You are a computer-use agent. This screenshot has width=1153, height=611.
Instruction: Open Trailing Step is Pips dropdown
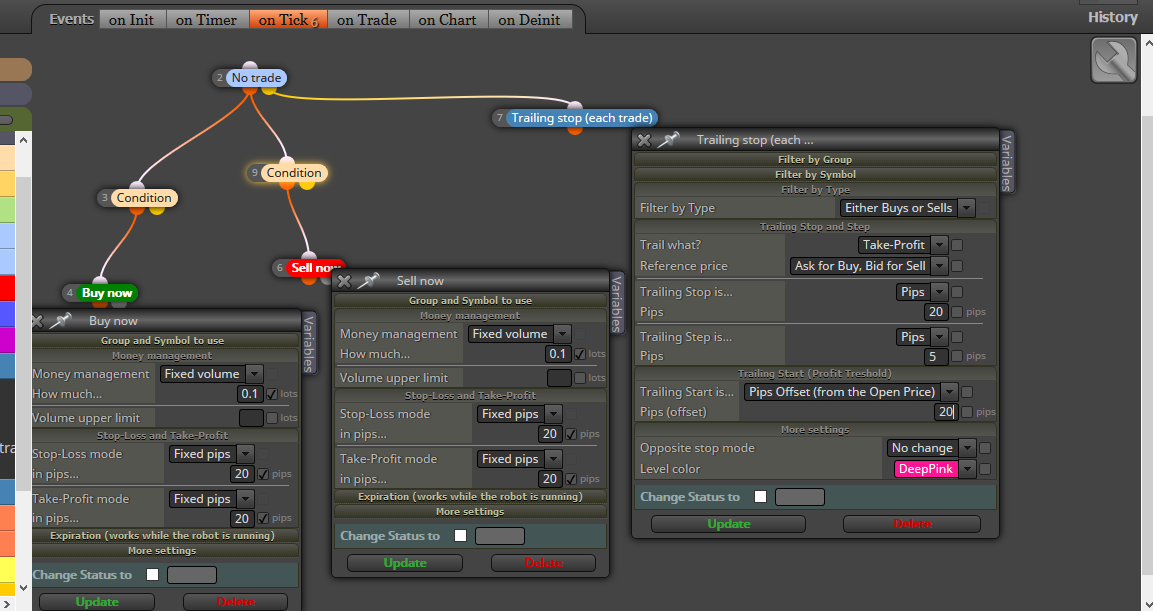[921, 337]
